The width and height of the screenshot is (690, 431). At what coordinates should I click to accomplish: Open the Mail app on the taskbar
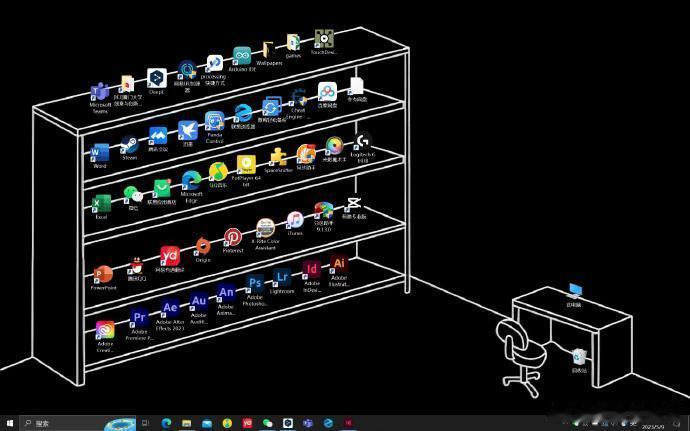pos(207,424)
